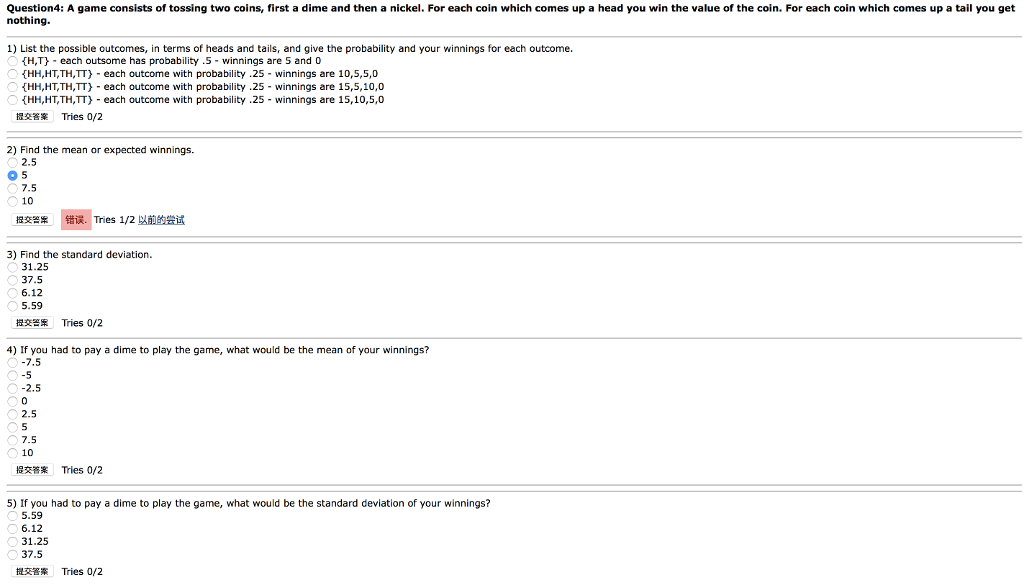Choose 5.59 in the standard deviation question
1024x585 pixels.
pos(11,306)
